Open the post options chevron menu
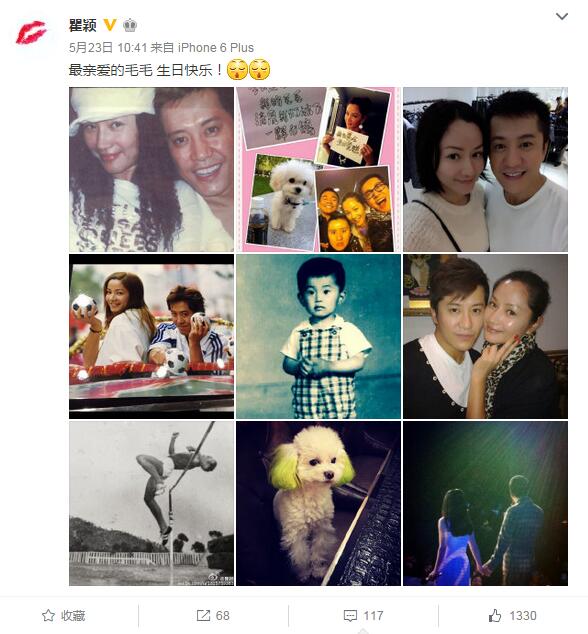The height and width of the screenshot is (634, 588). [x=562, y=16]
